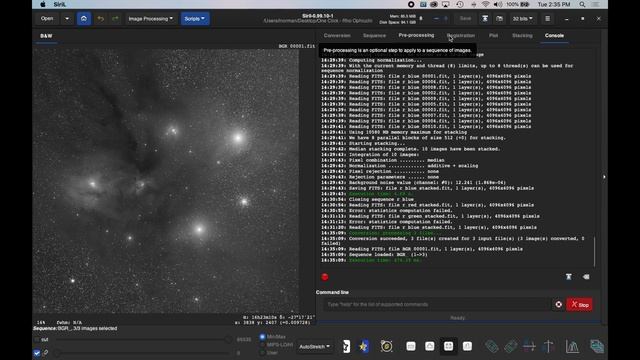The height and width of the screenshot is (360, 640).
Task: Click the volume icon in menu bar
Action: [498, 4]
